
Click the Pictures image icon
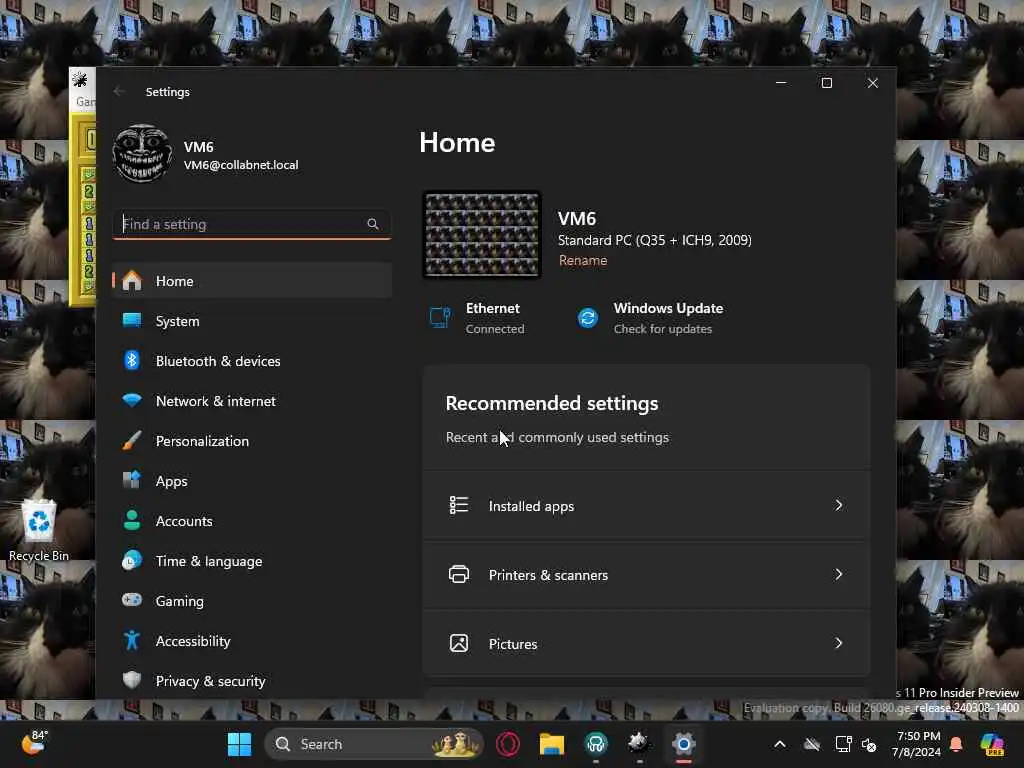click(x=458, y=643)
